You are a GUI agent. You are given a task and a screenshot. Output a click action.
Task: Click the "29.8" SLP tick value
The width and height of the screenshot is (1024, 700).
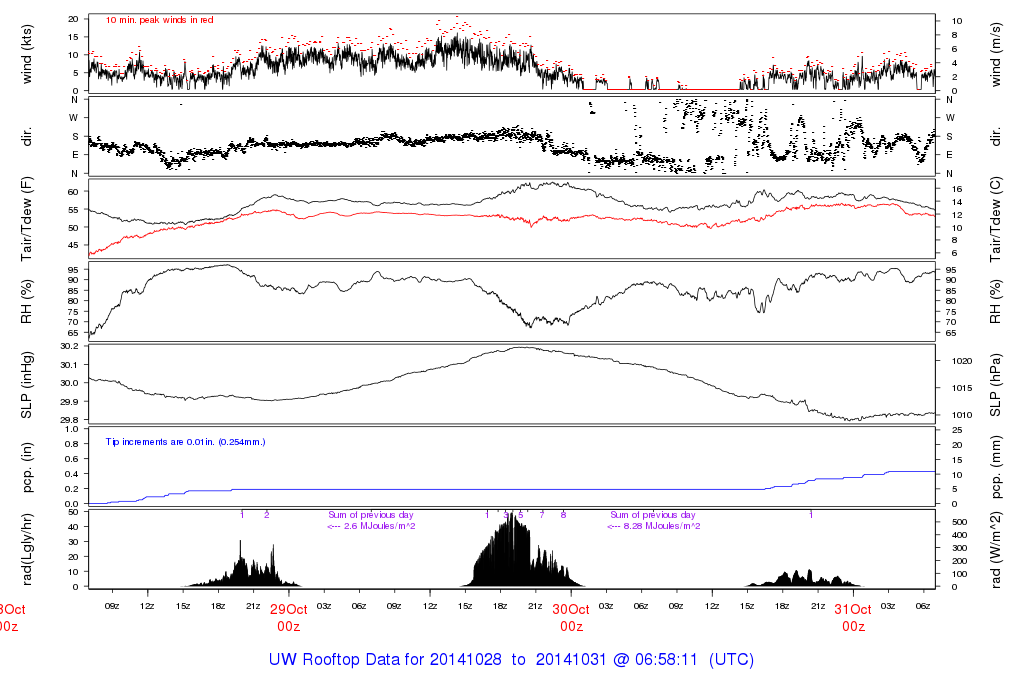(x=69, y=420)
